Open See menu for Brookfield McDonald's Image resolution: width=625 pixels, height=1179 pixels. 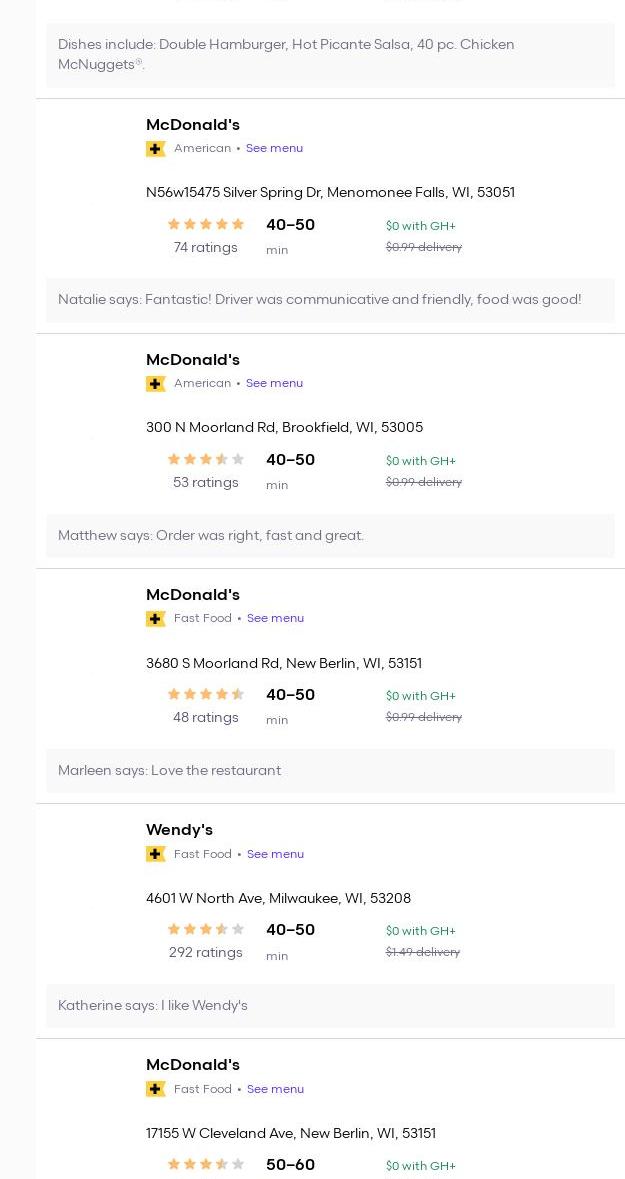[x=274, y=383]
